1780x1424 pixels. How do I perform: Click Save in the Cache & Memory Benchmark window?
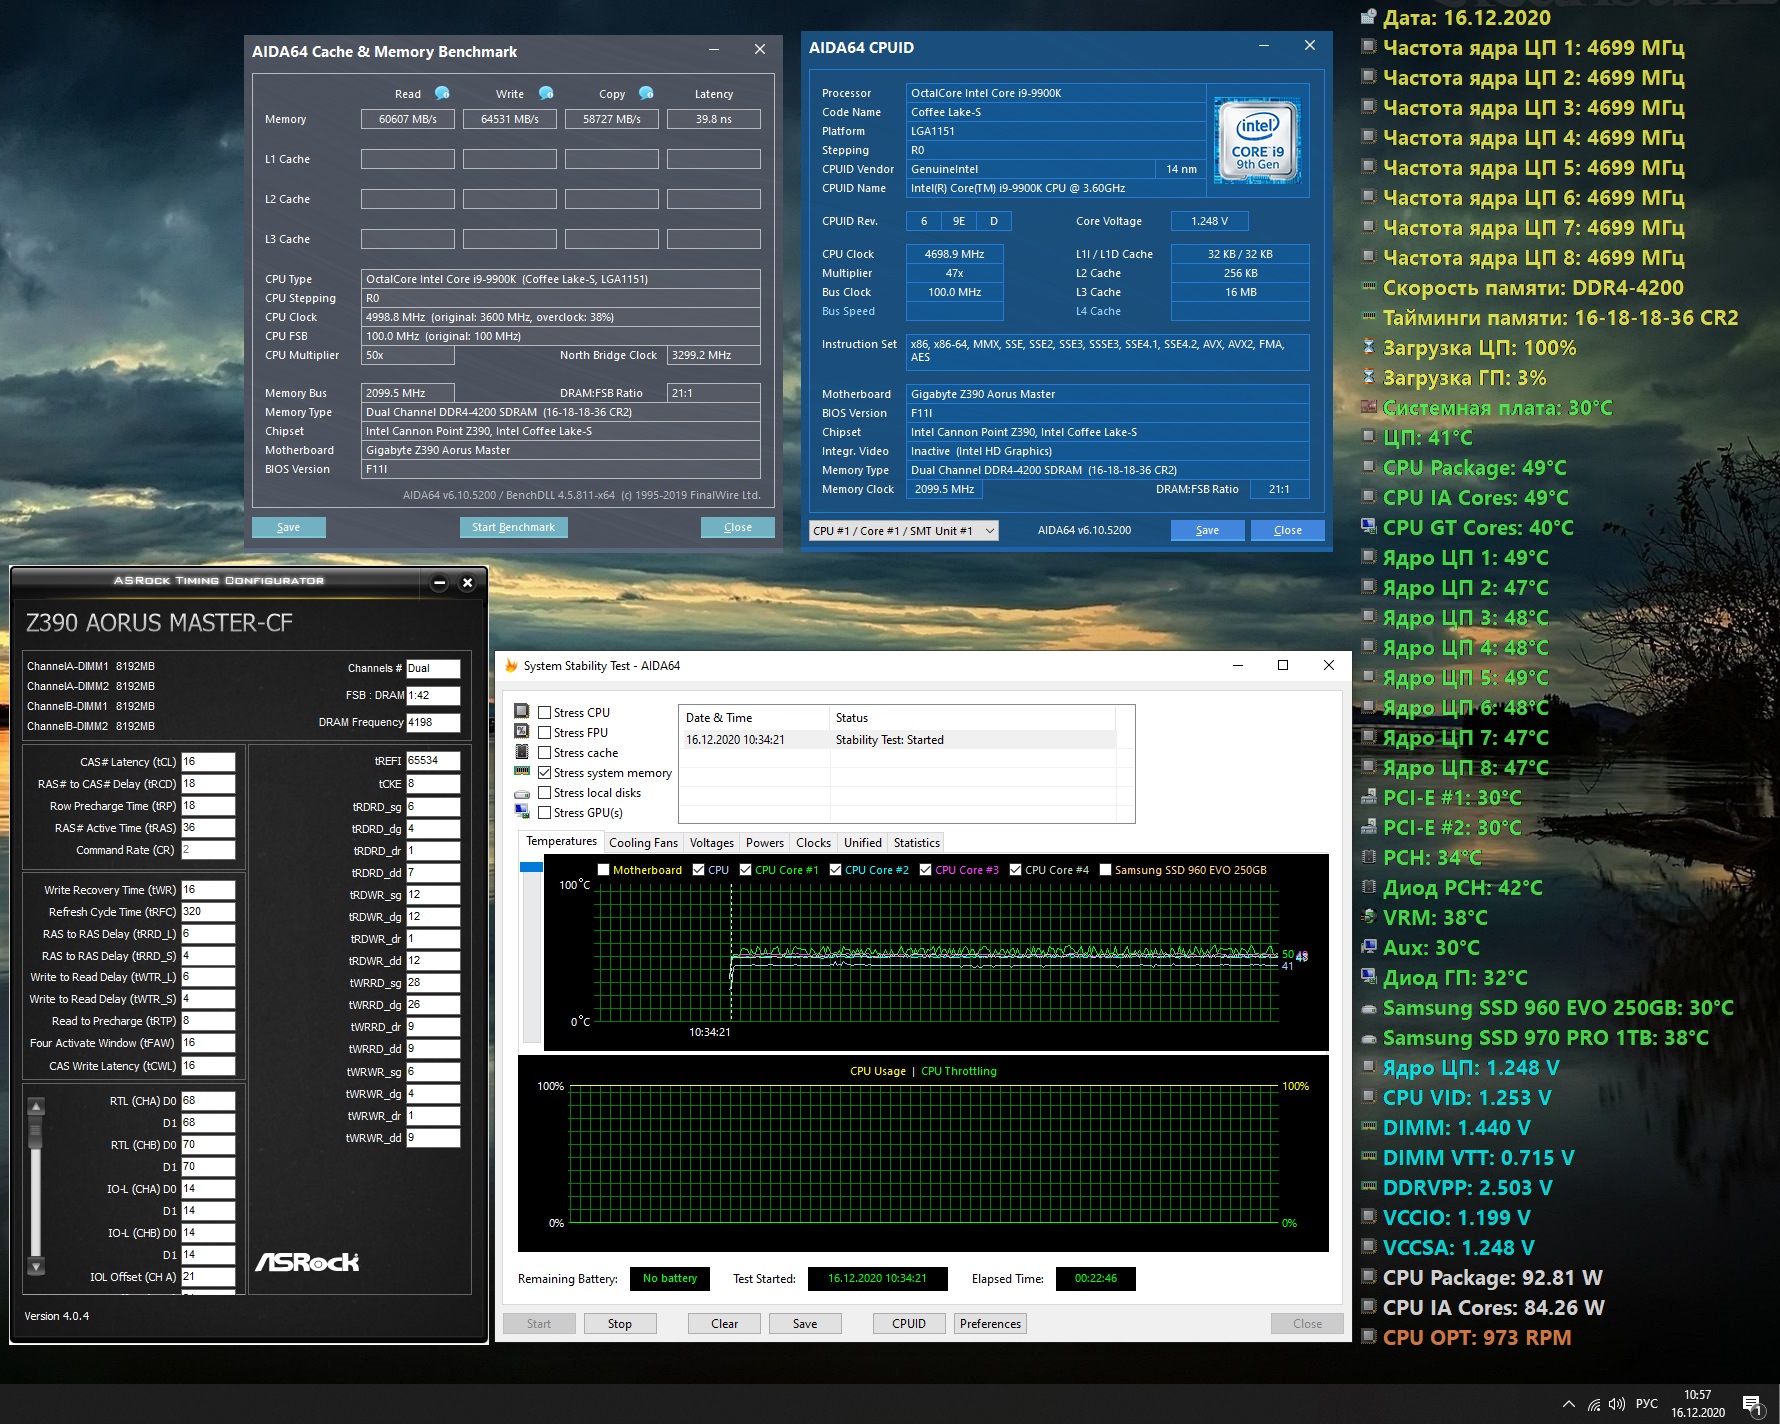point(288,527)
